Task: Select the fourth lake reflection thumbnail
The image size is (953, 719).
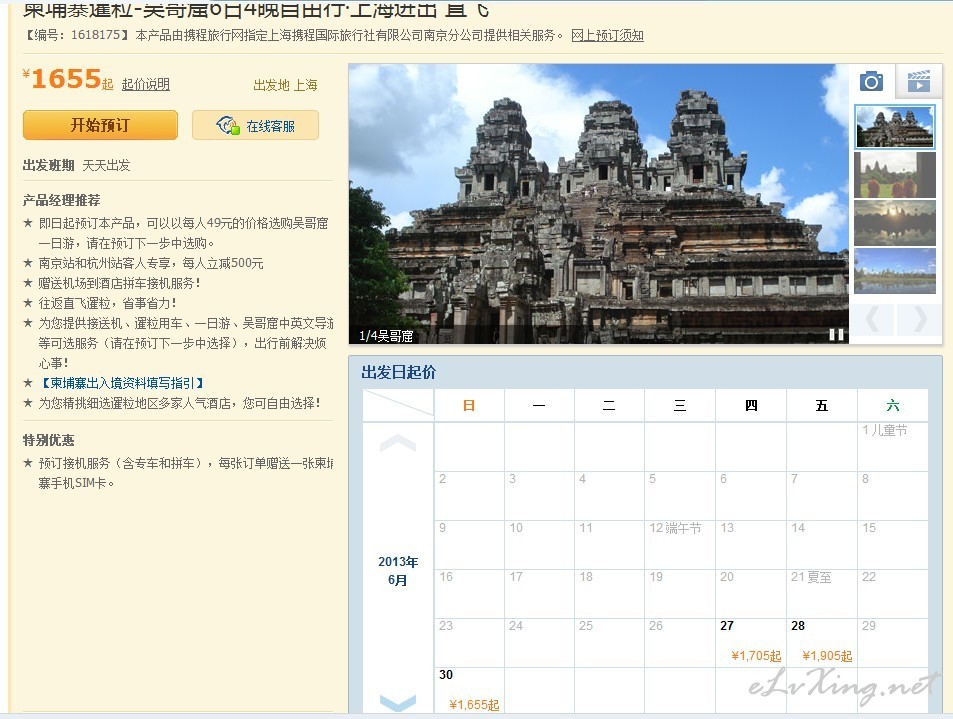Action: tap(895, 271)
